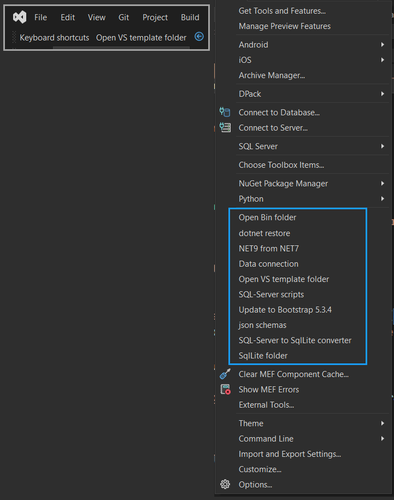Choose Connect to Server menu entry
Image resolution: width=394 pixels, height=500 pixels.
[x=273, y=128]
